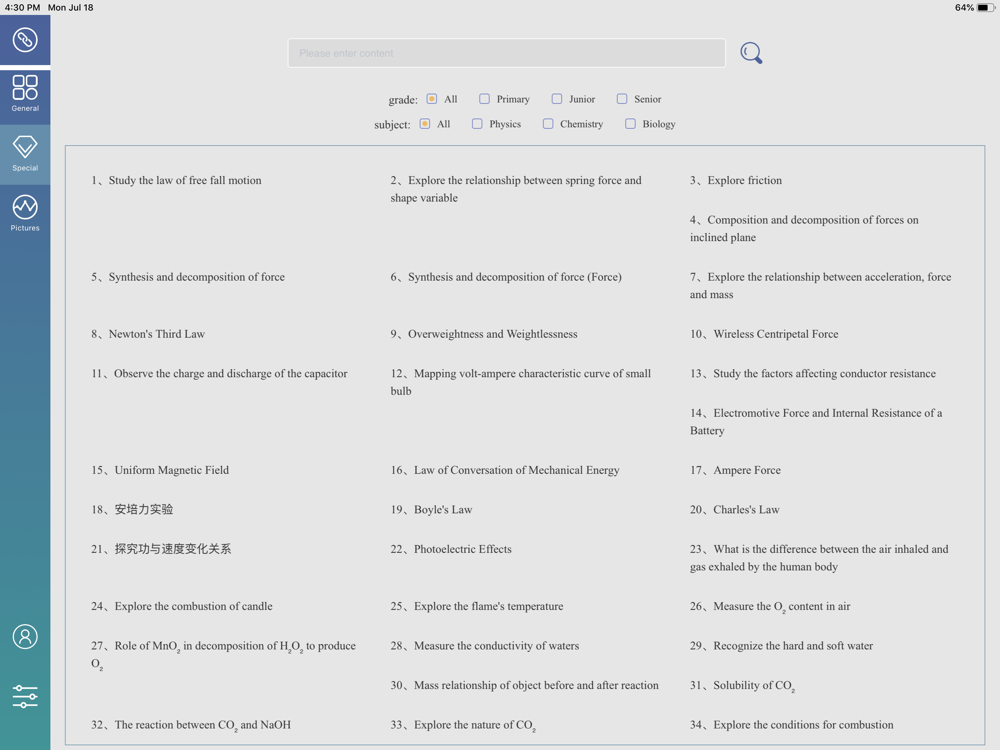Open Role of MnO2 decomposition experiment
The height and width of the screenshot is (750, 1000).
tap(223, 655)
